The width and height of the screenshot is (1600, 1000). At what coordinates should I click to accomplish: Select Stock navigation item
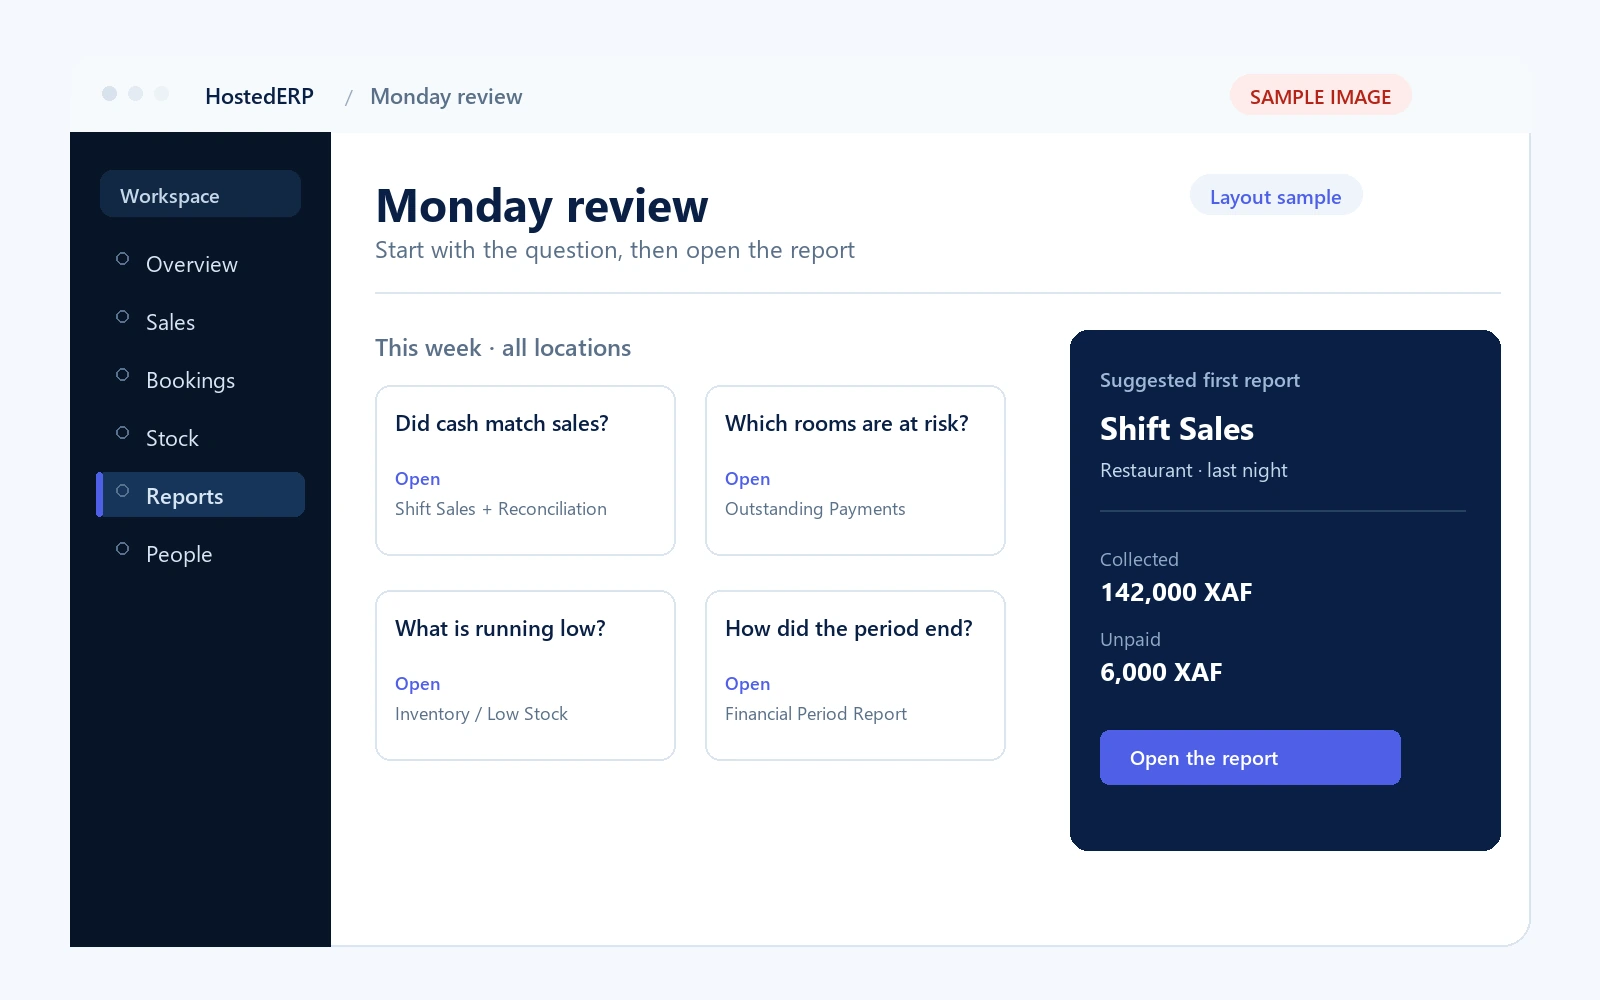coord(200,438)
